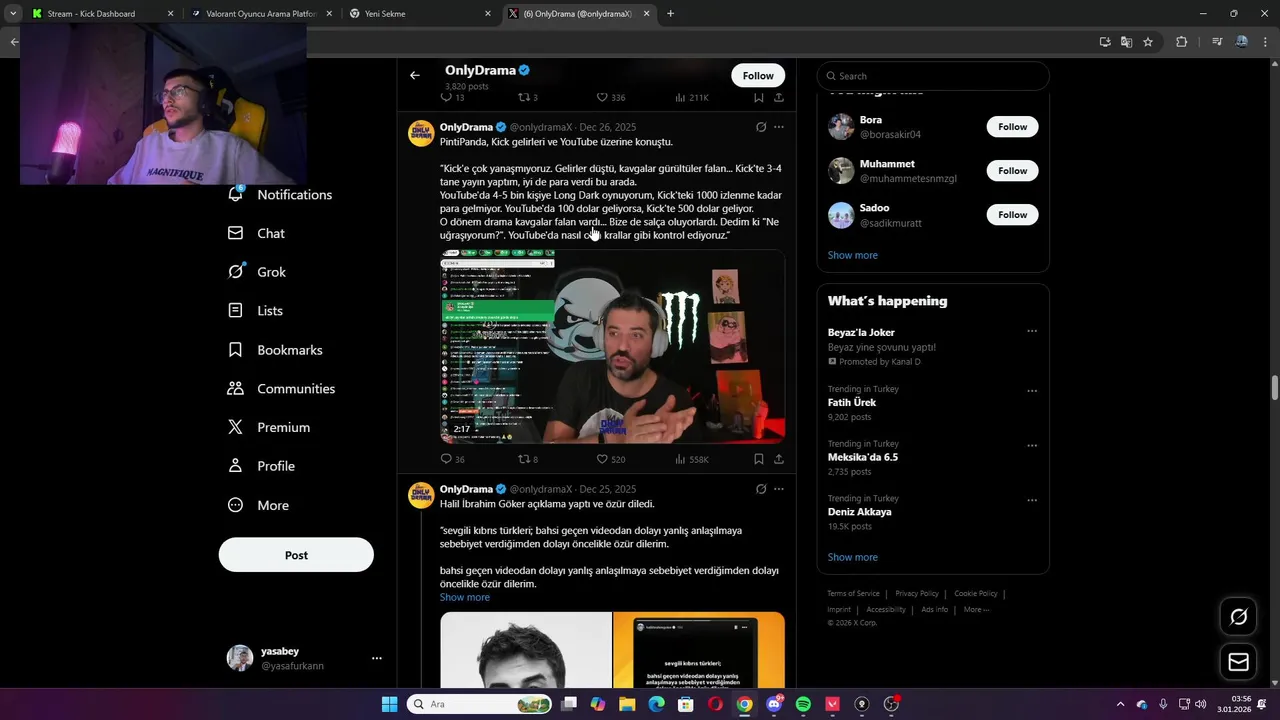The height and width of the screenshot is (720, 1280).
Task: Open Grok in the left sidebar
Action: 257,272
